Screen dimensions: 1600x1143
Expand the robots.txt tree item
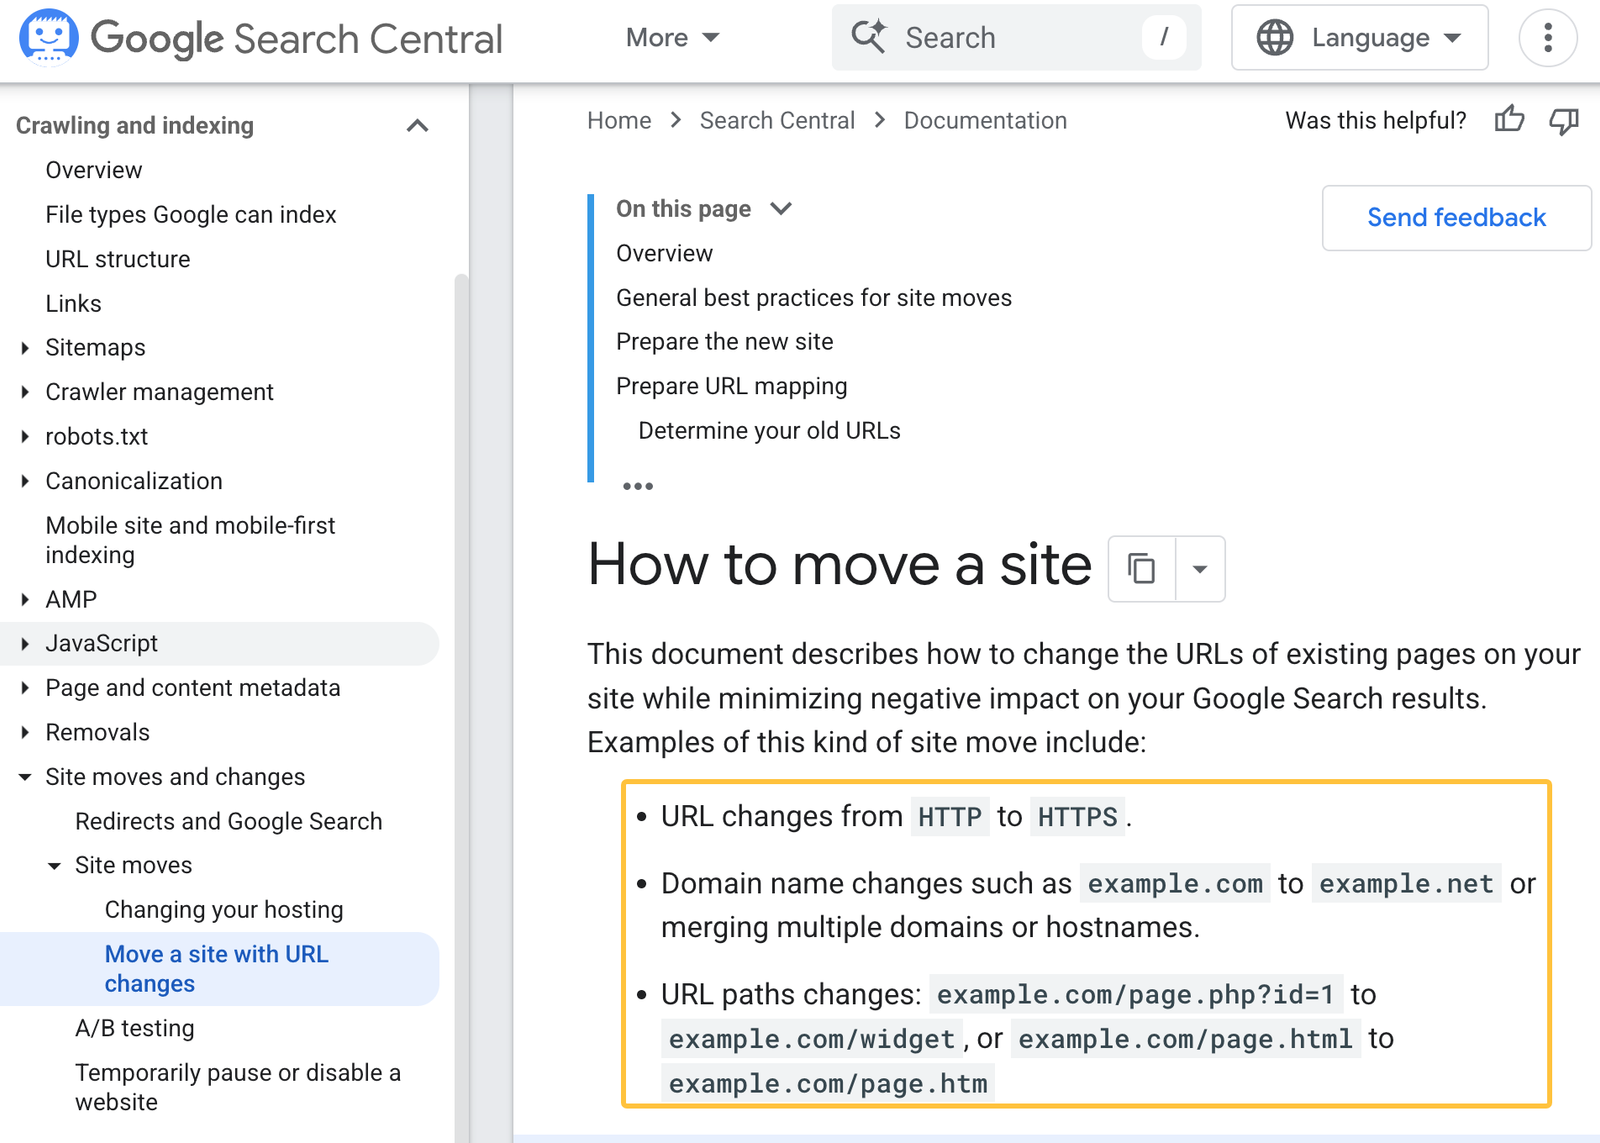click(25, 437)
